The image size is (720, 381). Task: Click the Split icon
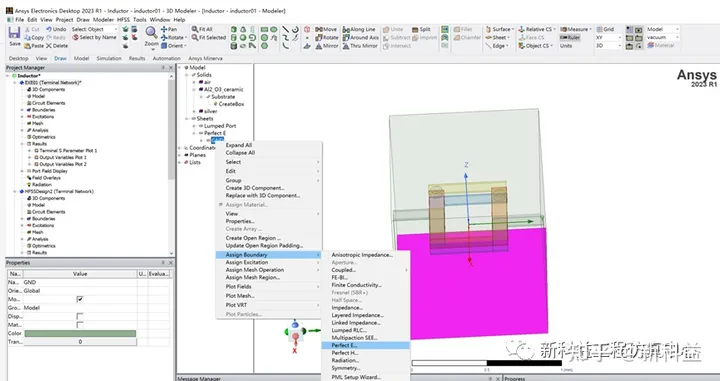421,29
